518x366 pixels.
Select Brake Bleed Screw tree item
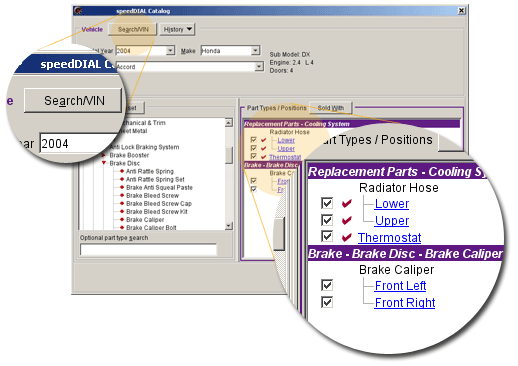pyautogui.click(x=152, y=195)
